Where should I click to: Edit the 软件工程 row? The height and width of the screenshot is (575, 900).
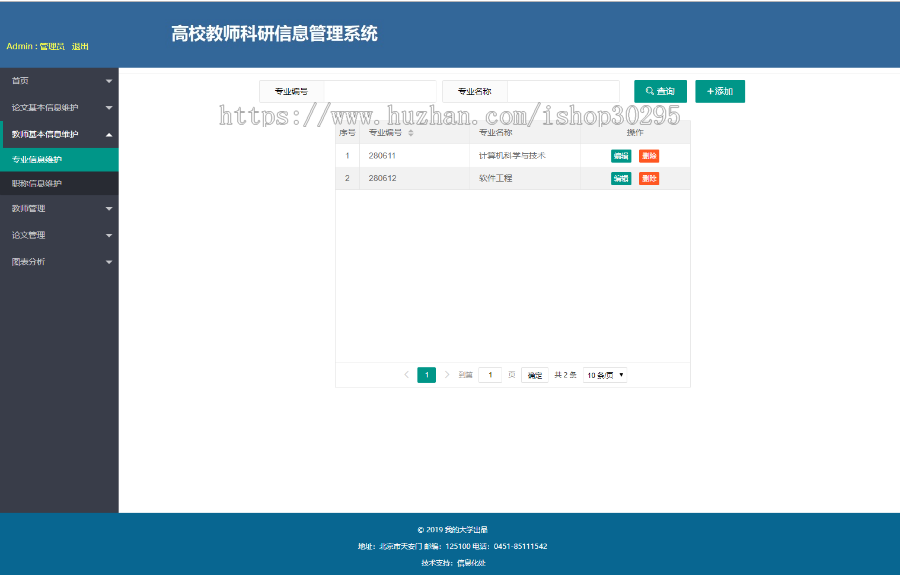tap(621, 178)
